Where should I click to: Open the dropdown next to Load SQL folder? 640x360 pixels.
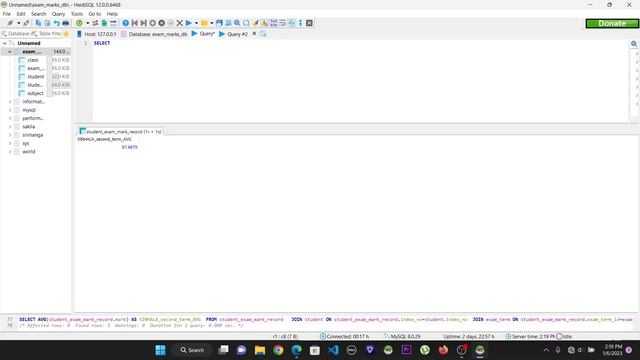tap(211, 23)
